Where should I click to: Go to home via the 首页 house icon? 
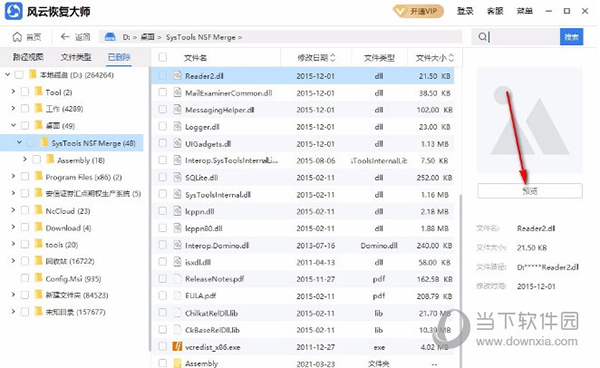[17, 37]
